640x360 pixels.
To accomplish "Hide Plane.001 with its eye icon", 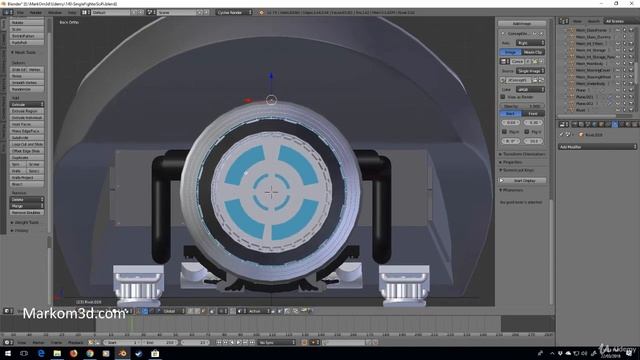I will (618, 96).
